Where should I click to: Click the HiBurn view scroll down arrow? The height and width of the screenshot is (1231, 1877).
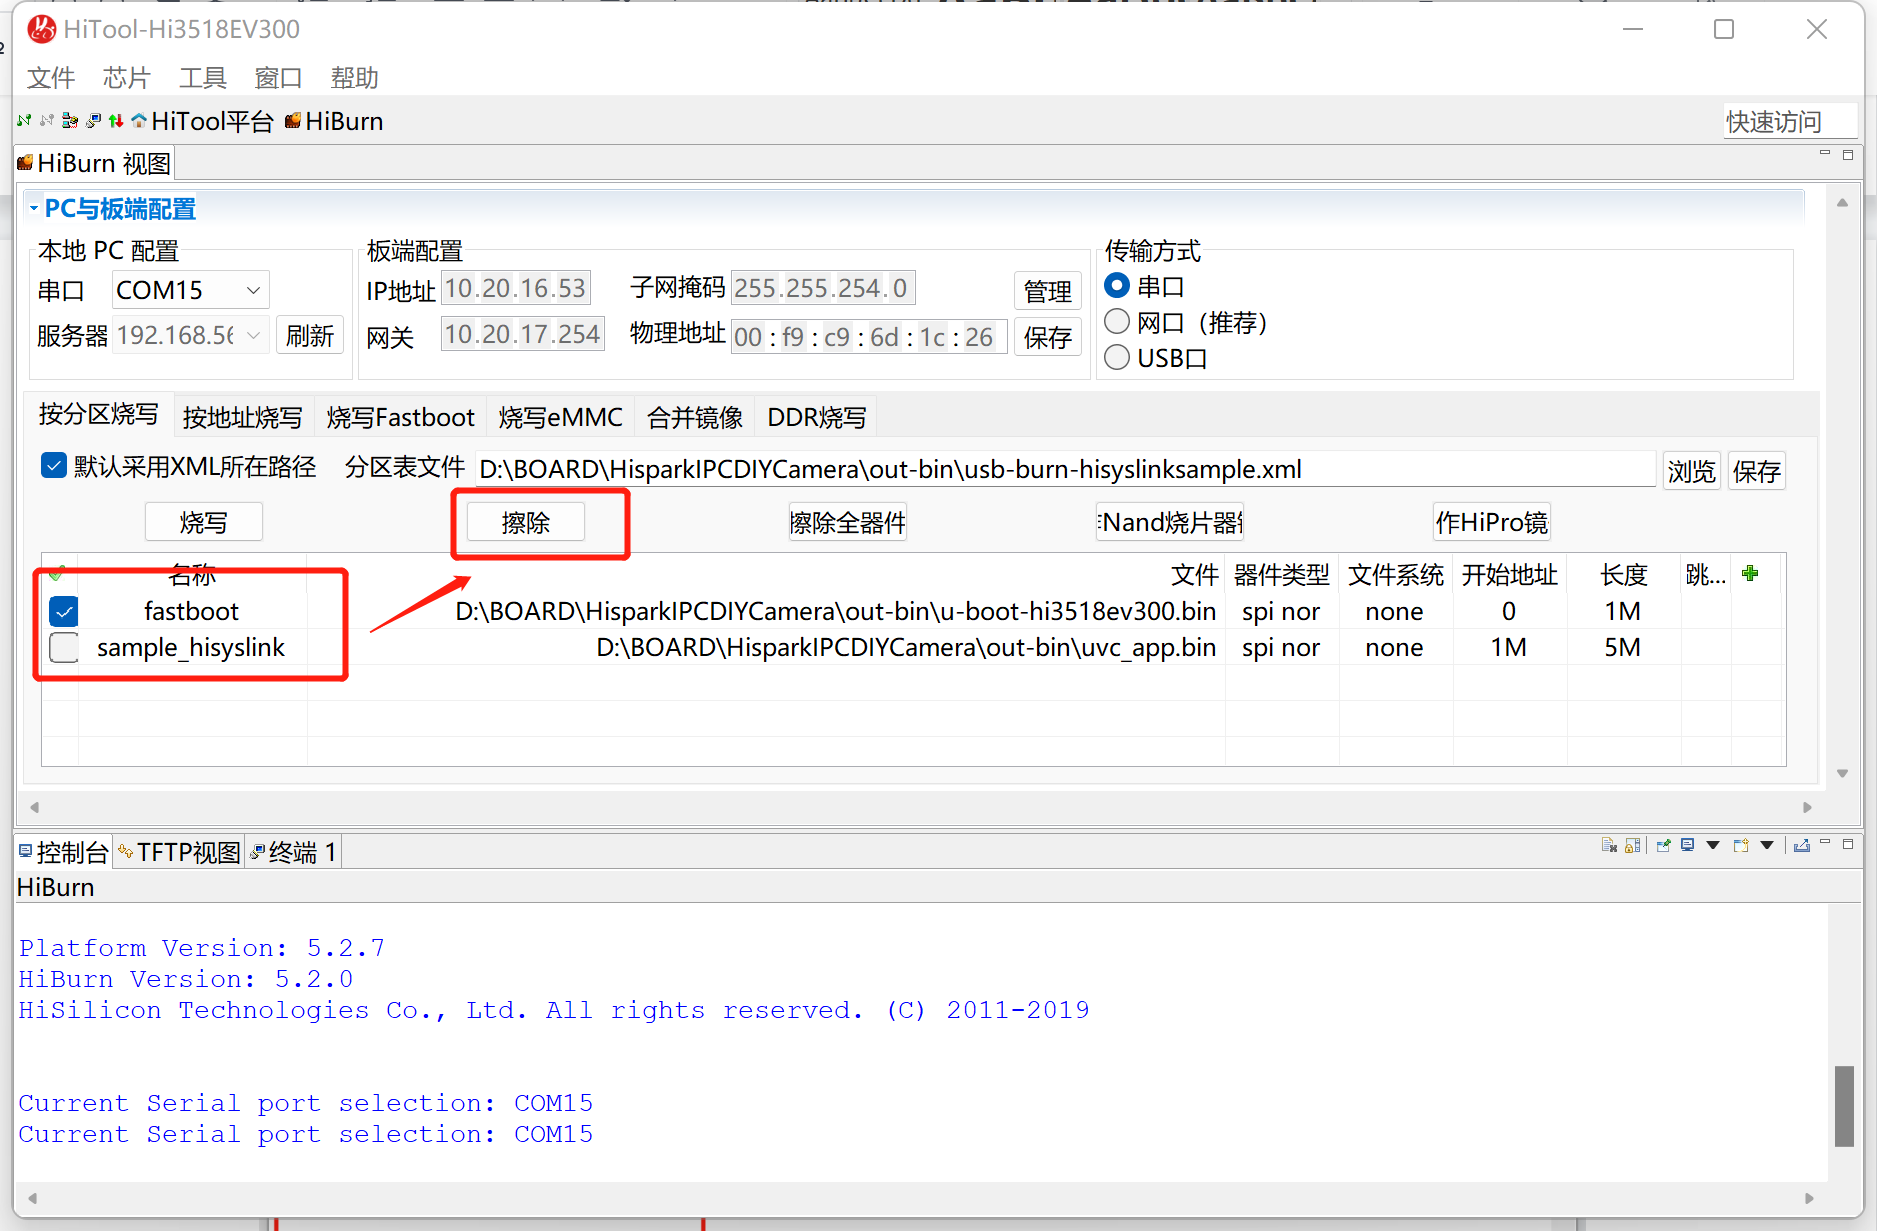click(x=1842, y=773)
